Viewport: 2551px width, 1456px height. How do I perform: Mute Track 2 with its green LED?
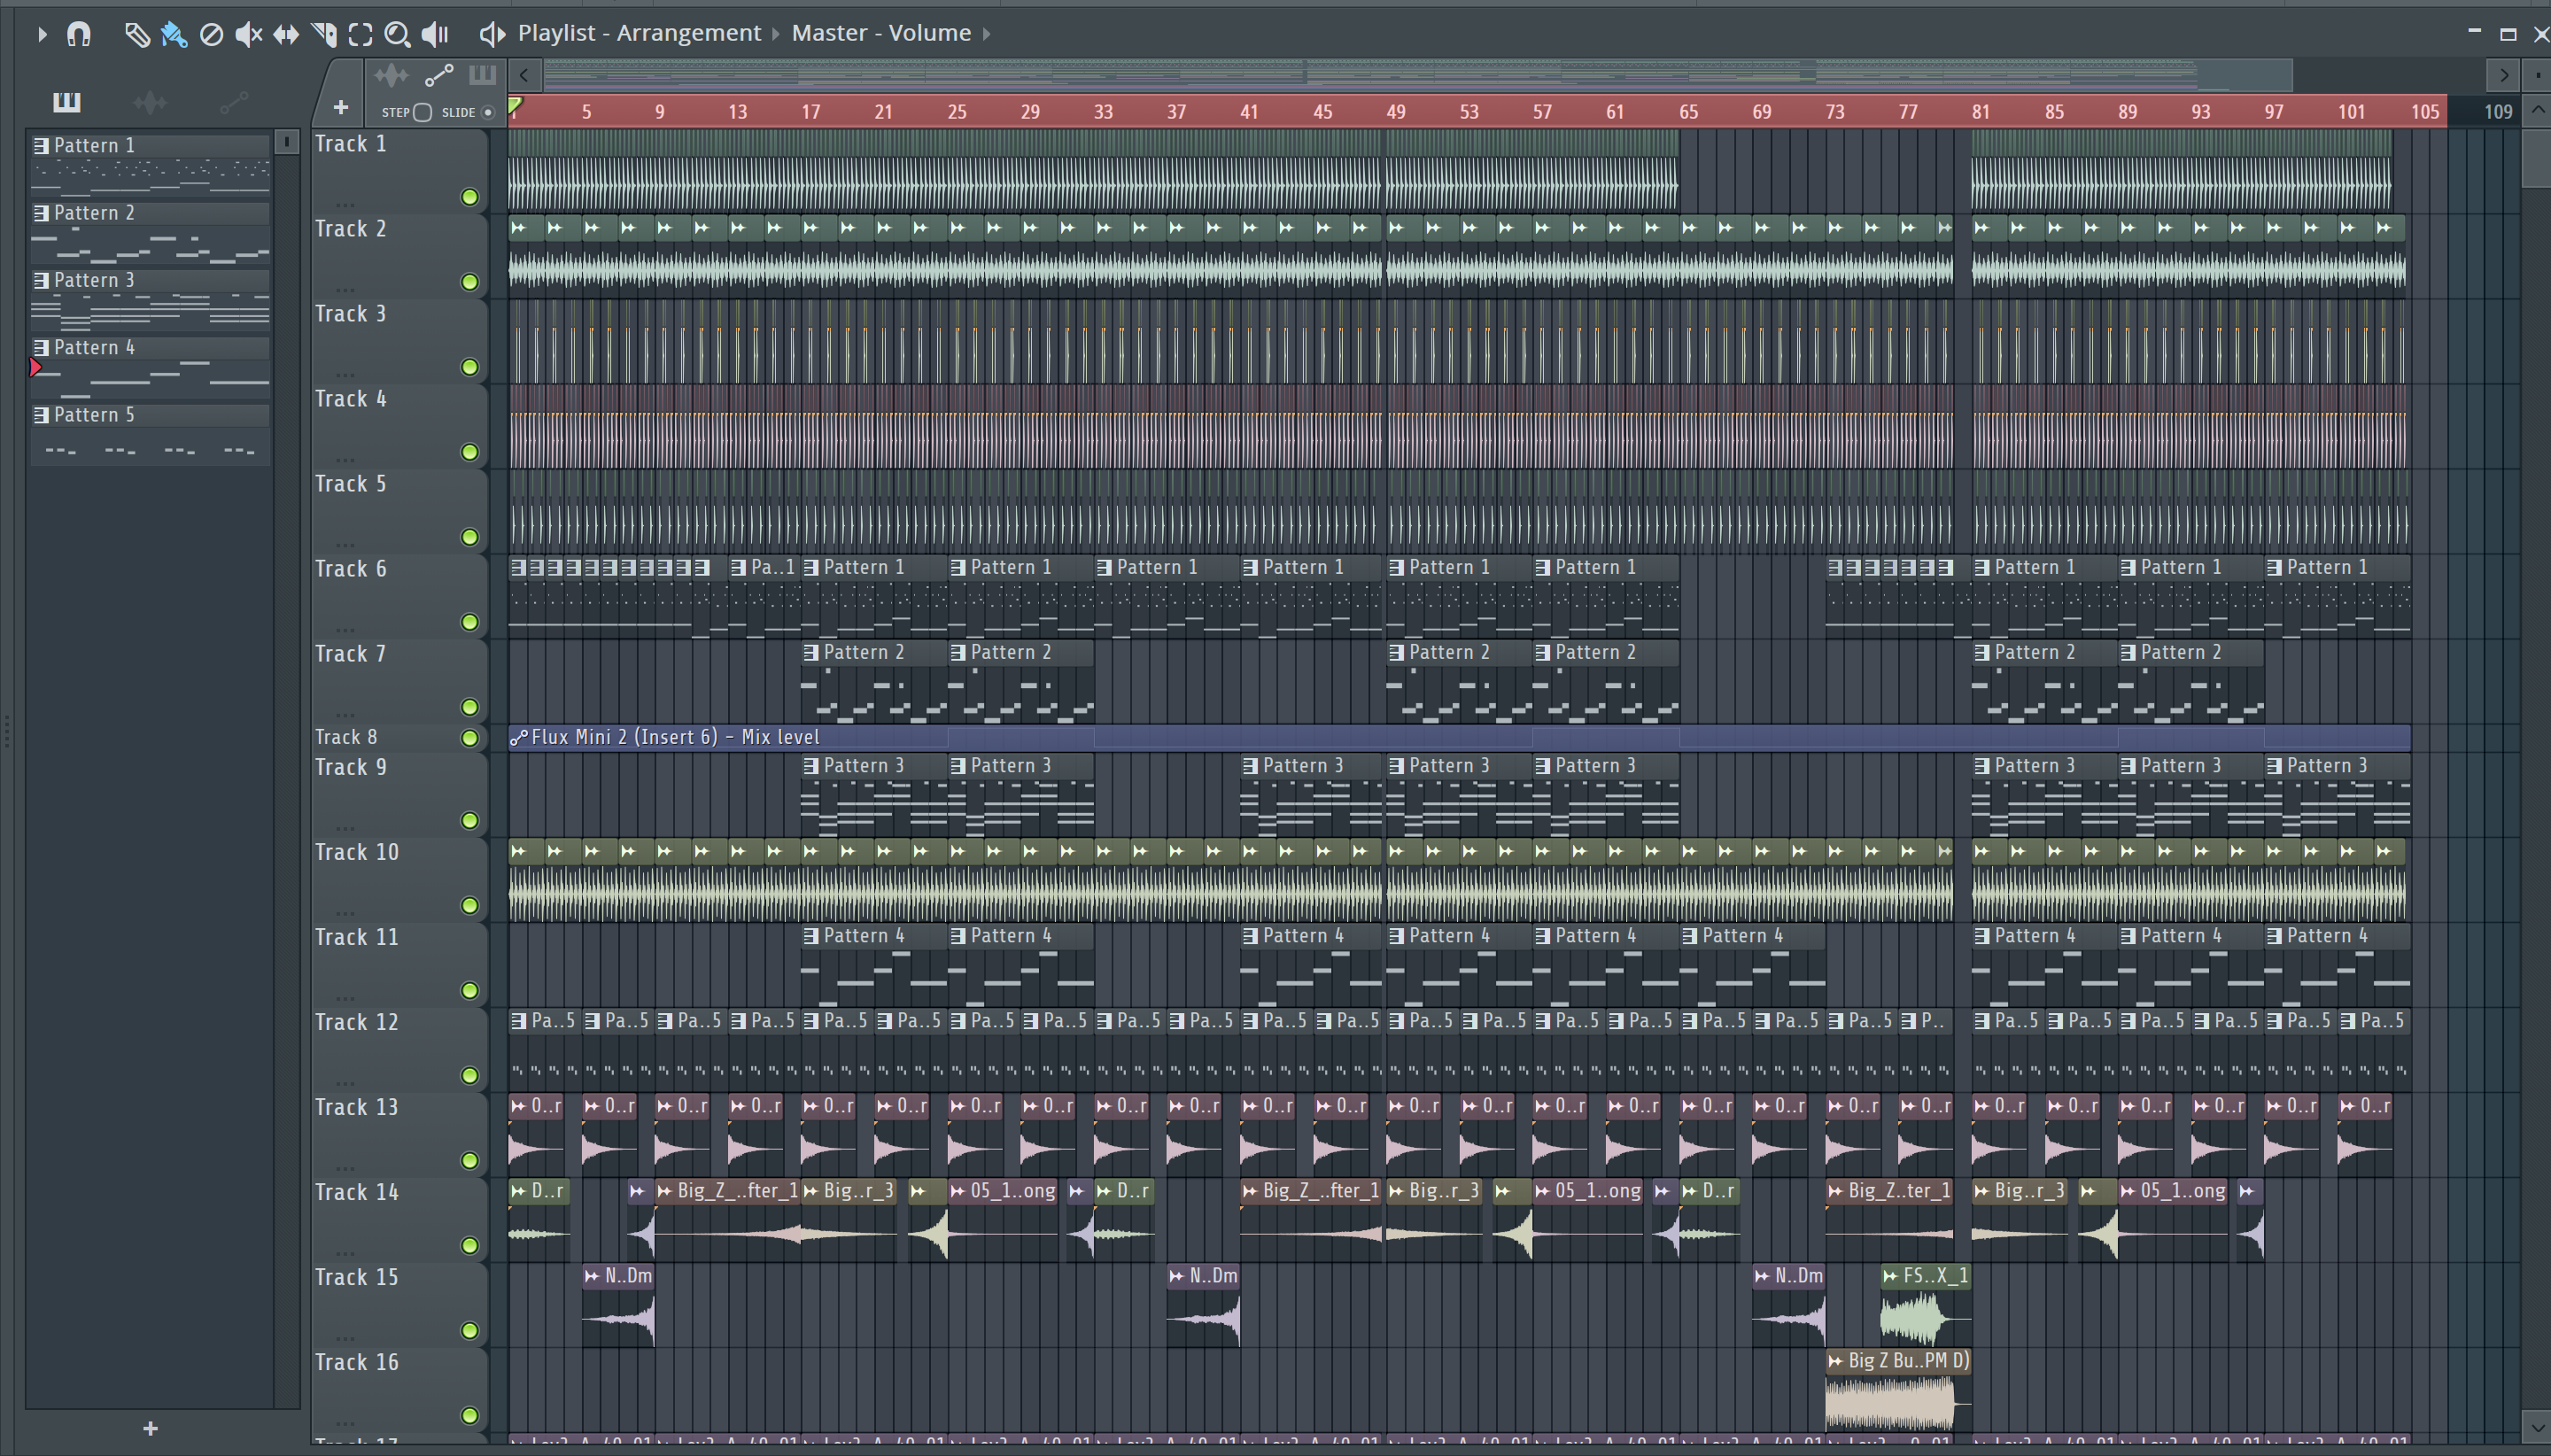(x=469, y=282)
